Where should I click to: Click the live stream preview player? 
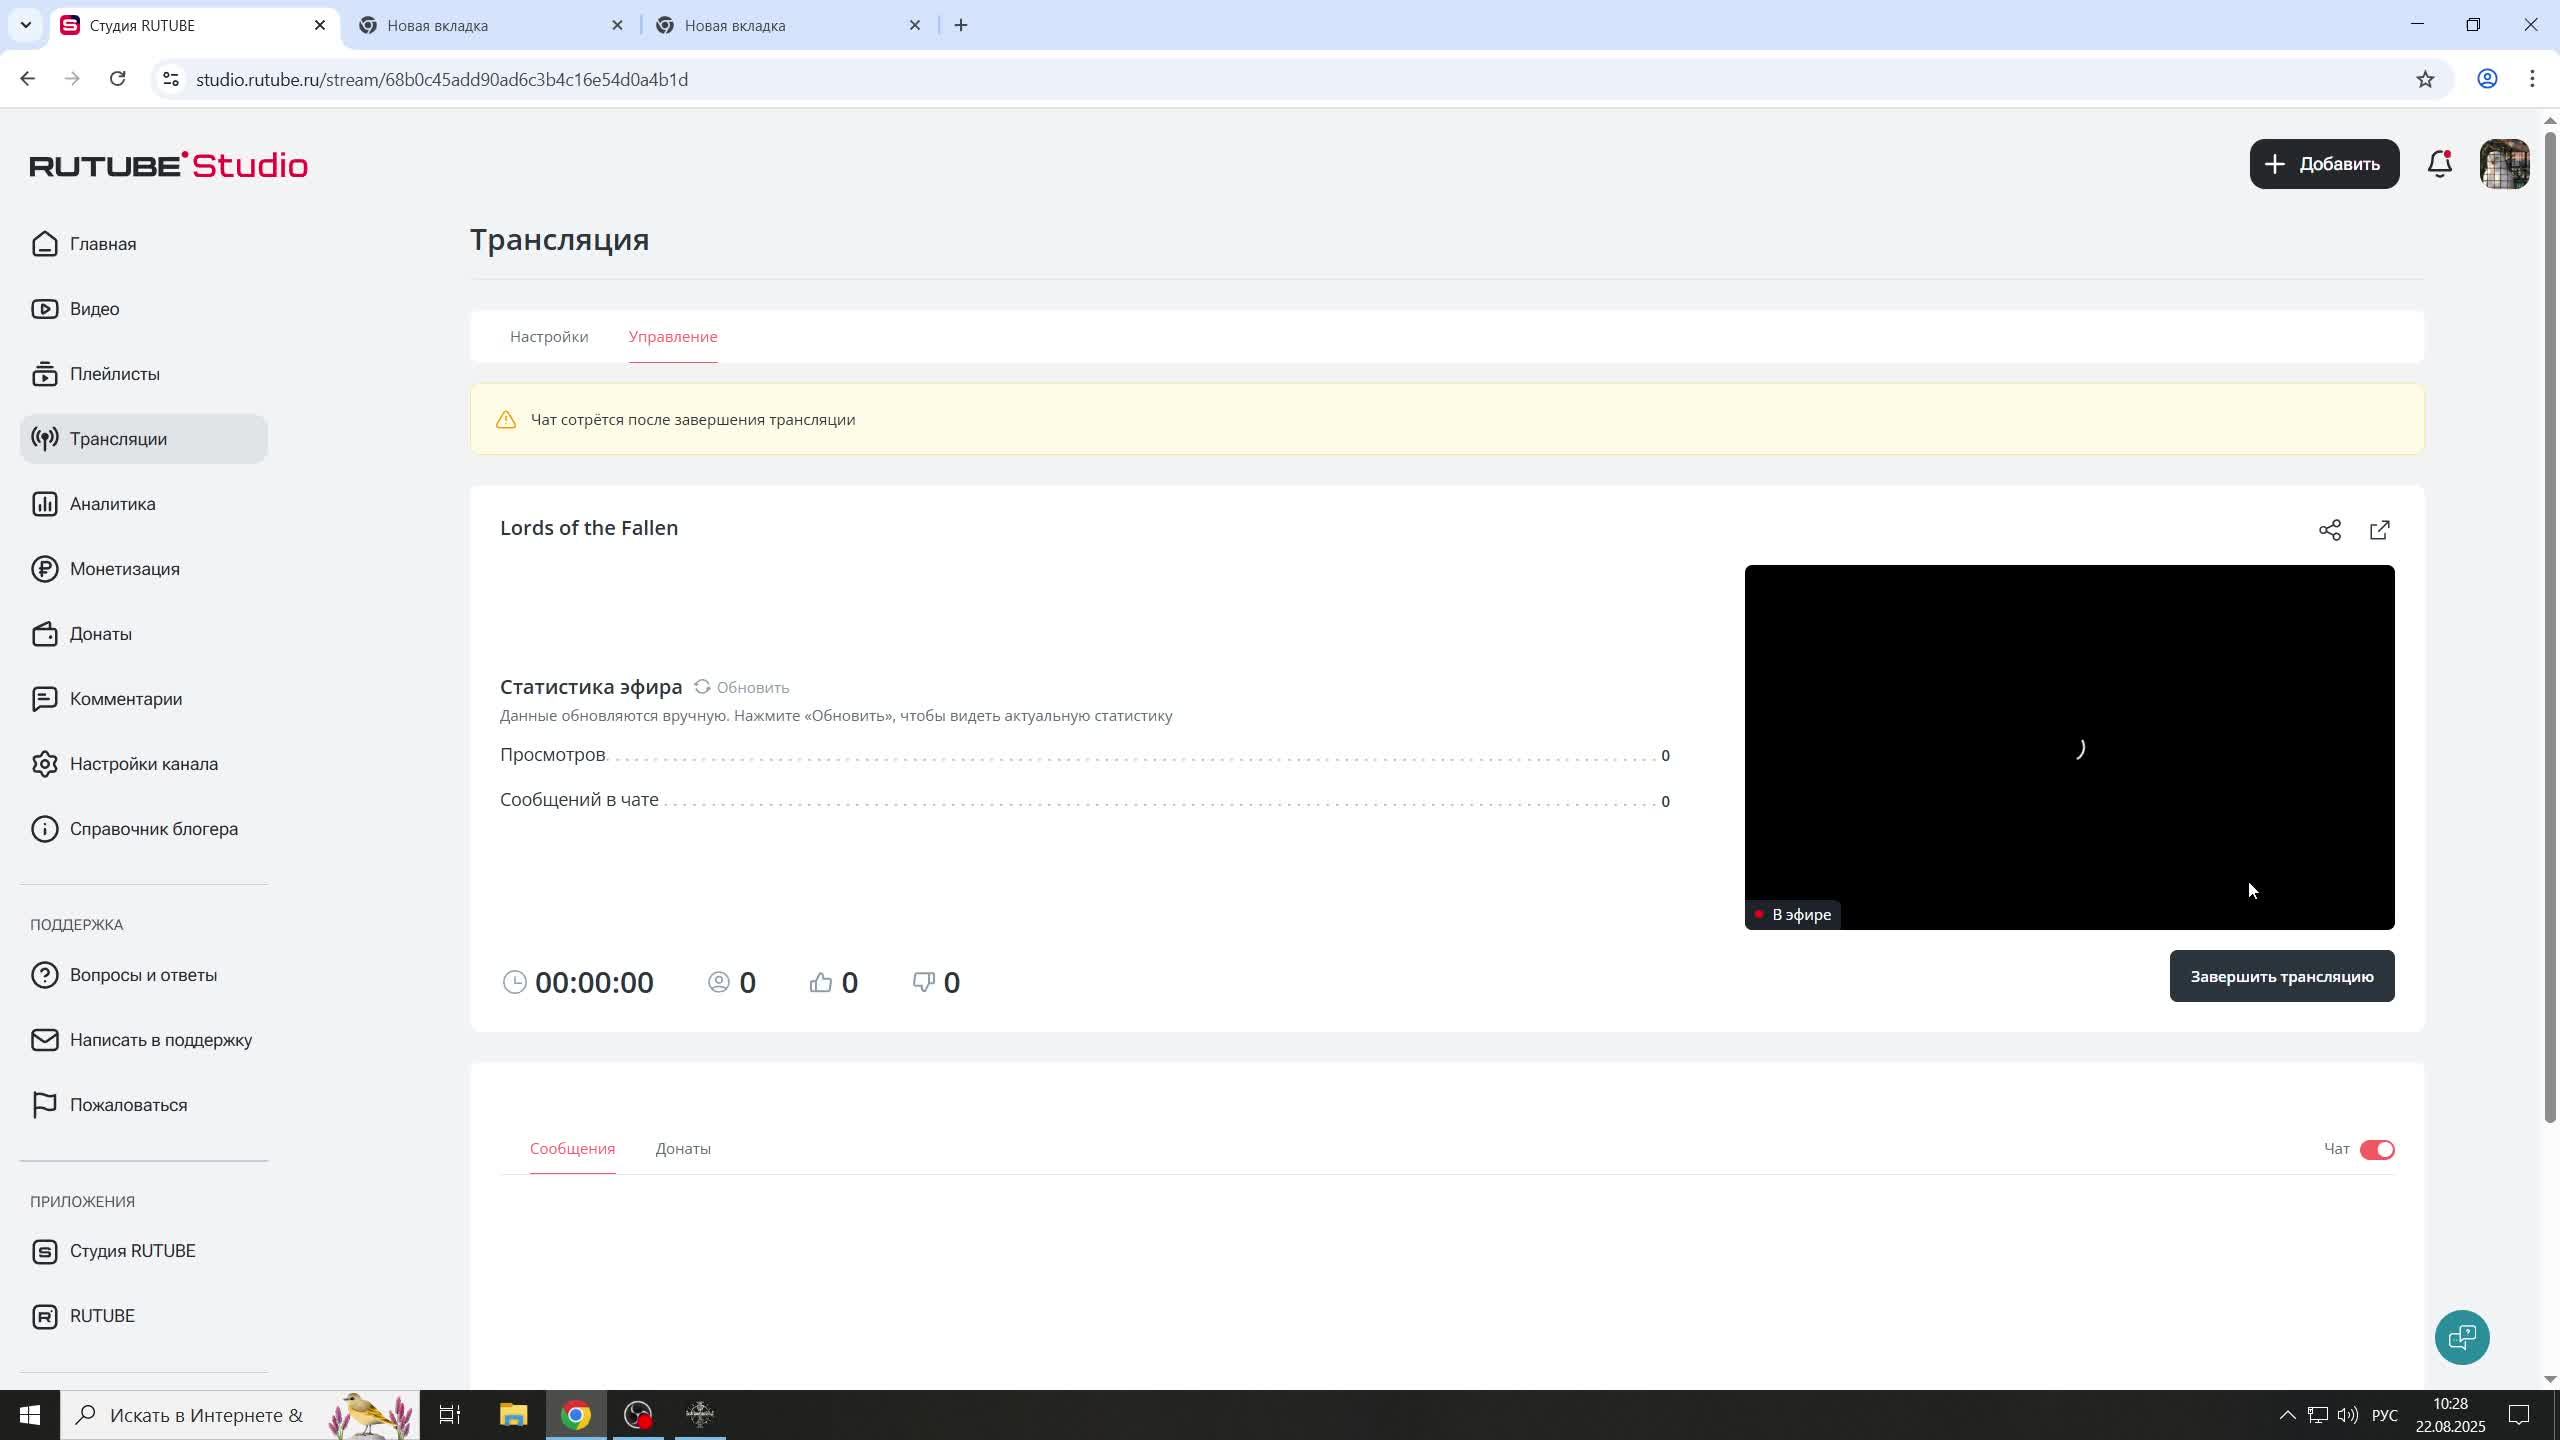2068,747
